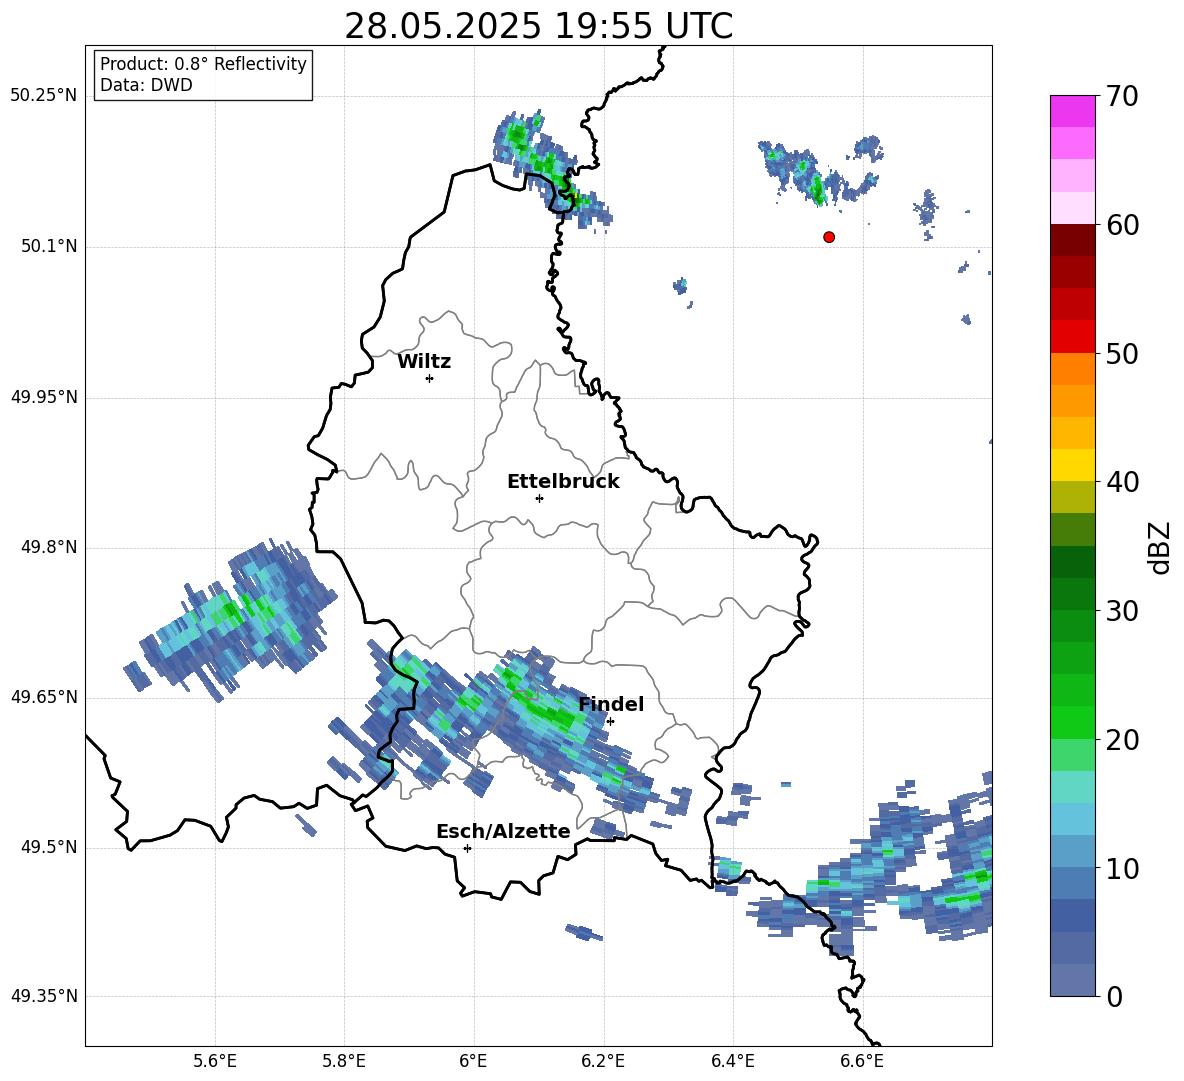This screenshot has width=1184, height=1081.
Task: Click the 40 value on the colorbar
Action: point(1122,482)
